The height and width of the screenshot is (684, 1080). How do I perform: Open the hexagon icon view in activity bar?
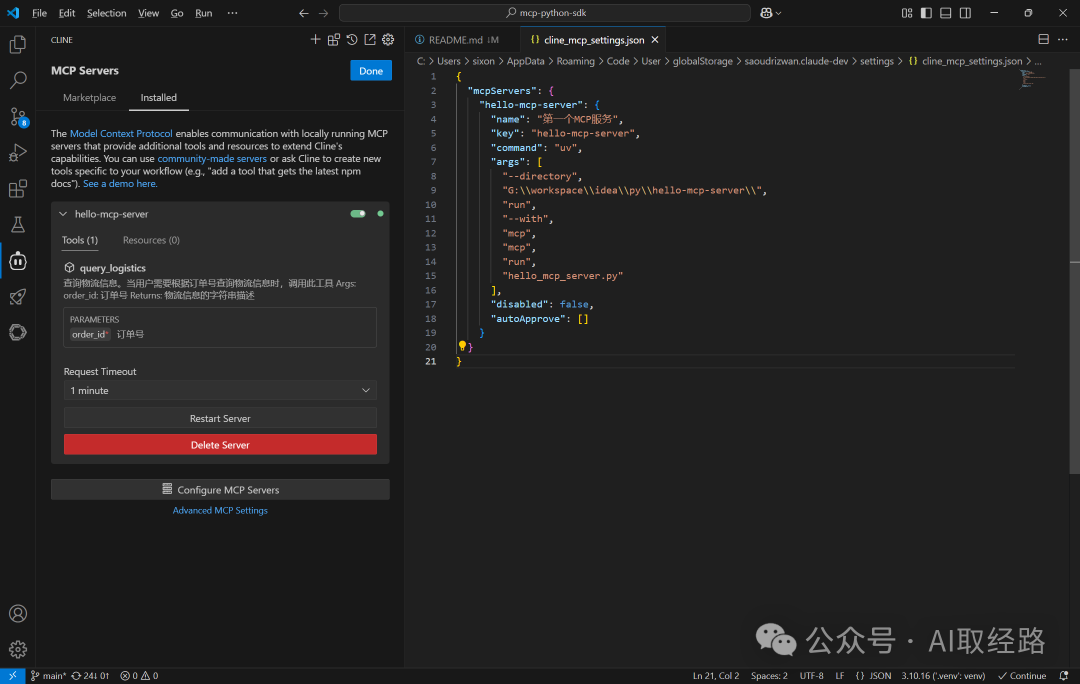coord(18,333)
